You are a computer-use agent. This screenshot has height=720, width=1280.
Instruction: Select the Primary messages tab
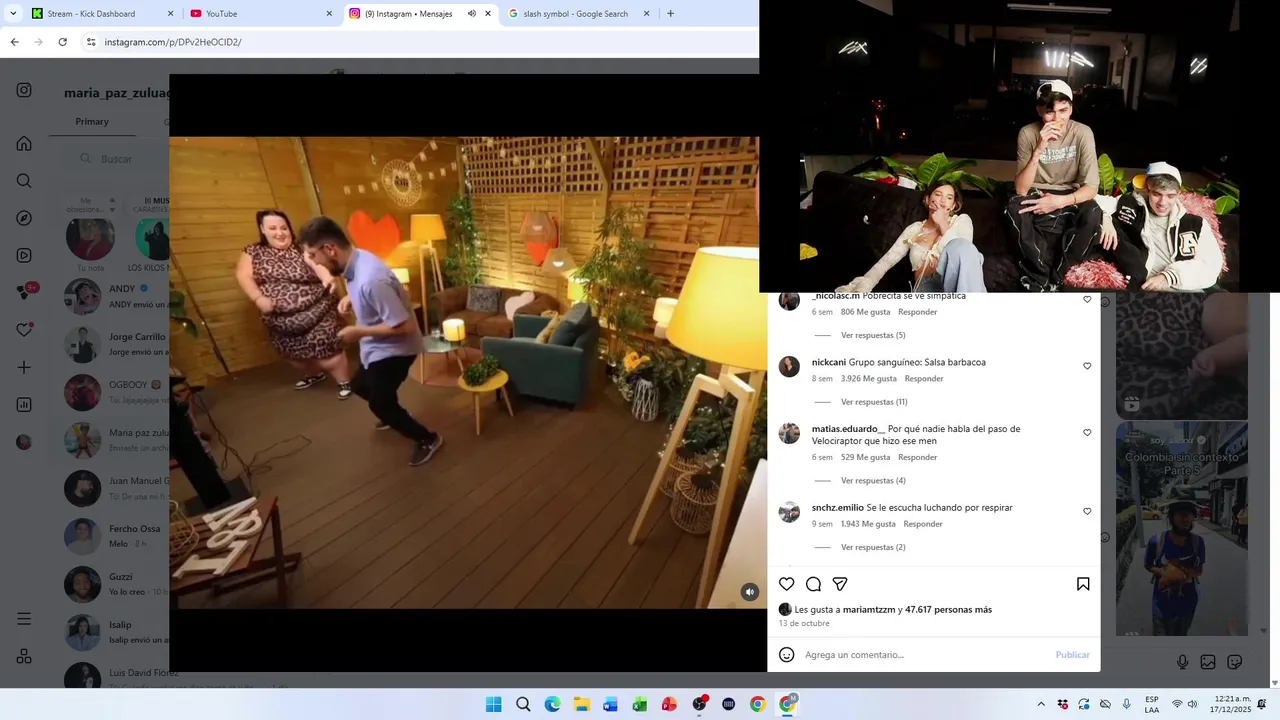click(x=92, y=121)
